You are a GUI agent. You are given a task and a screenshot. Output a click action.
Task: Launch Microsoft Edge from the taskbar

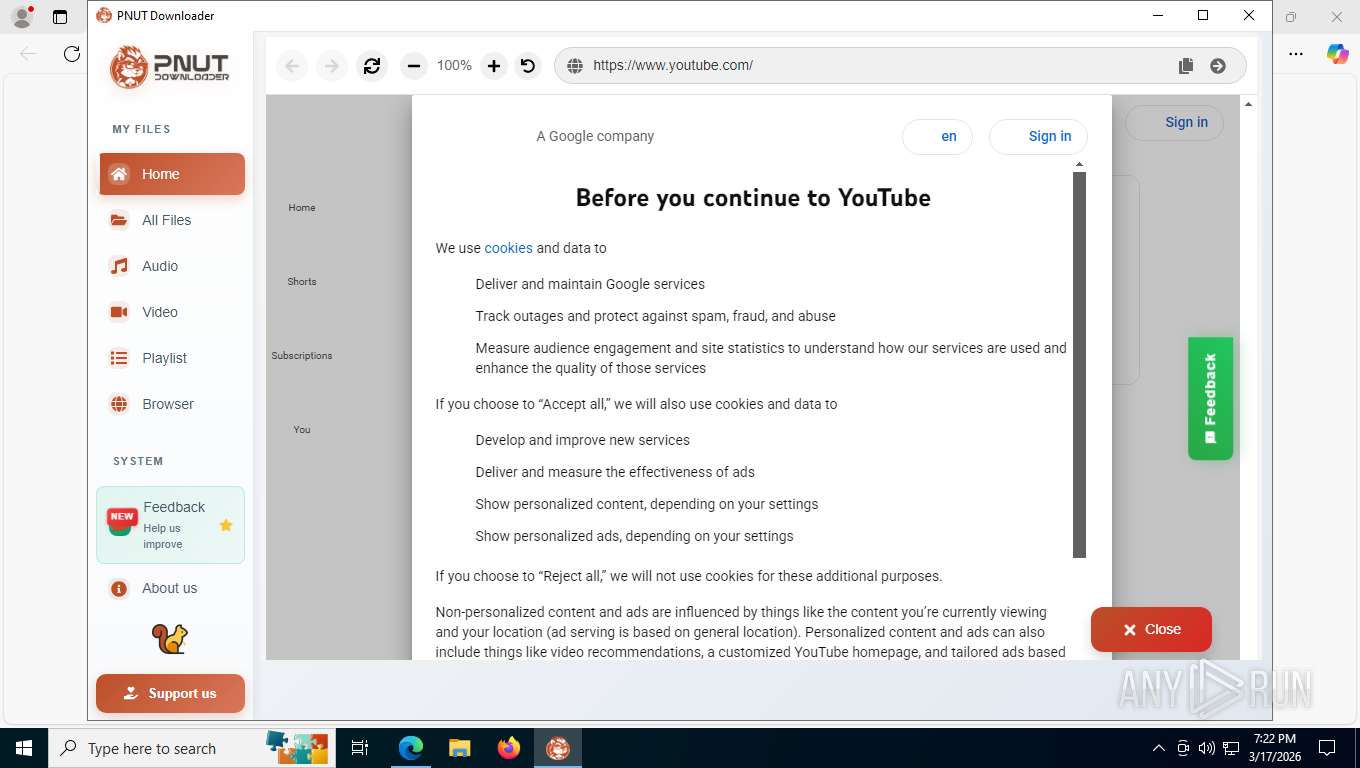(411, 748)
